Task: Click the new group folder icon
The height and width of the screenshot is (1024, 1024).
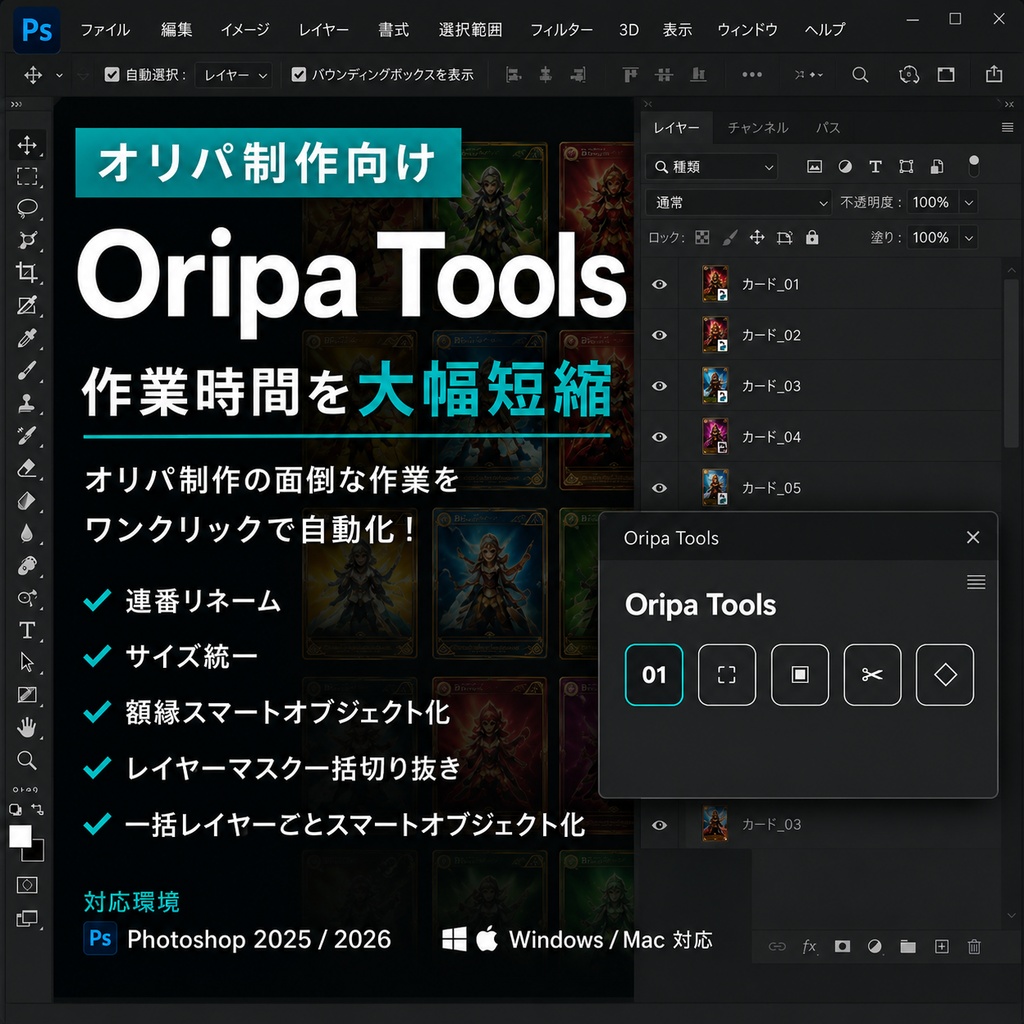Action: 908,946
